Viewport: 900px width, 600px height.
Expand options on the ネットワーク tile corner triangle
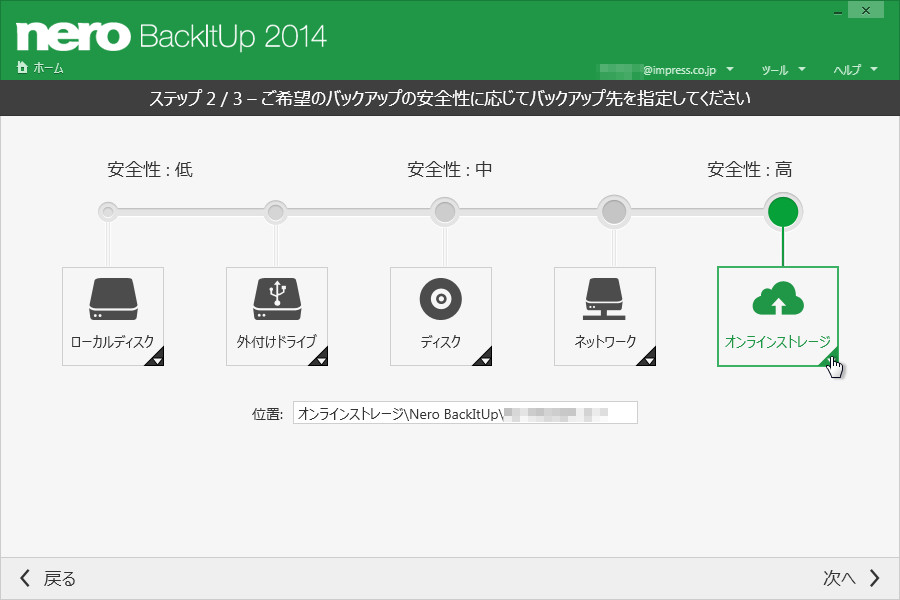click(648, 358)
